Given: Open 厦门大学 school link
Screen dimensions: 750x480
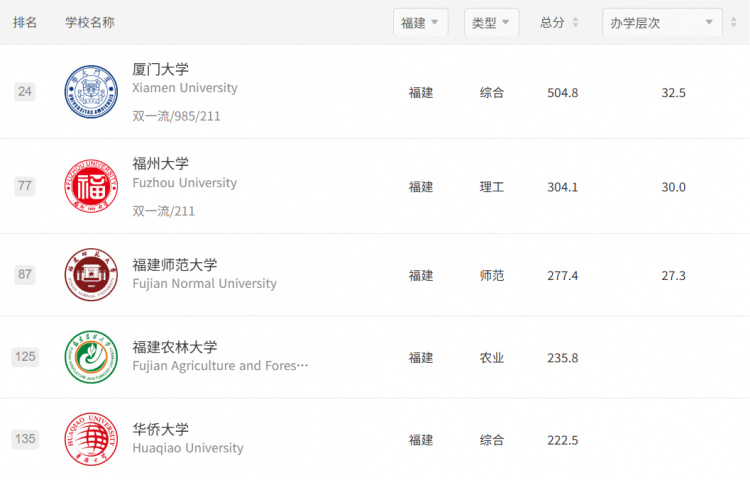Looking at the screenshot, I should [x=160, y=69].
